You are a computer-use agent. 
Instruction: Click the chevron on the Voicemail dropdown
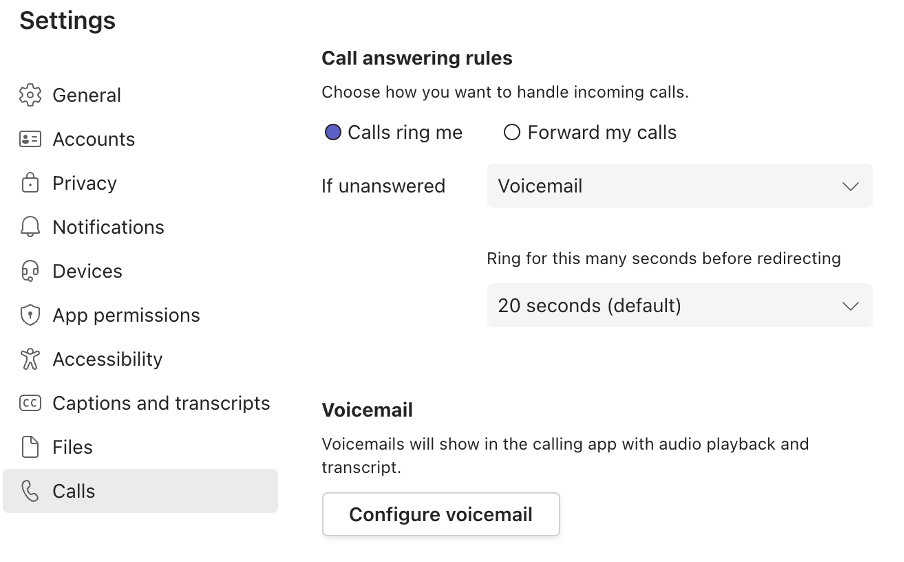(x=850, y=186)
